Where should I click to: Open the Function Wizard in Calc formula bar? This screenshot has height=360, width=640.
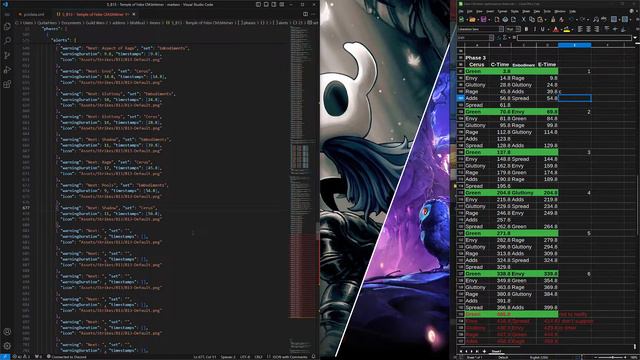point(498,38)
